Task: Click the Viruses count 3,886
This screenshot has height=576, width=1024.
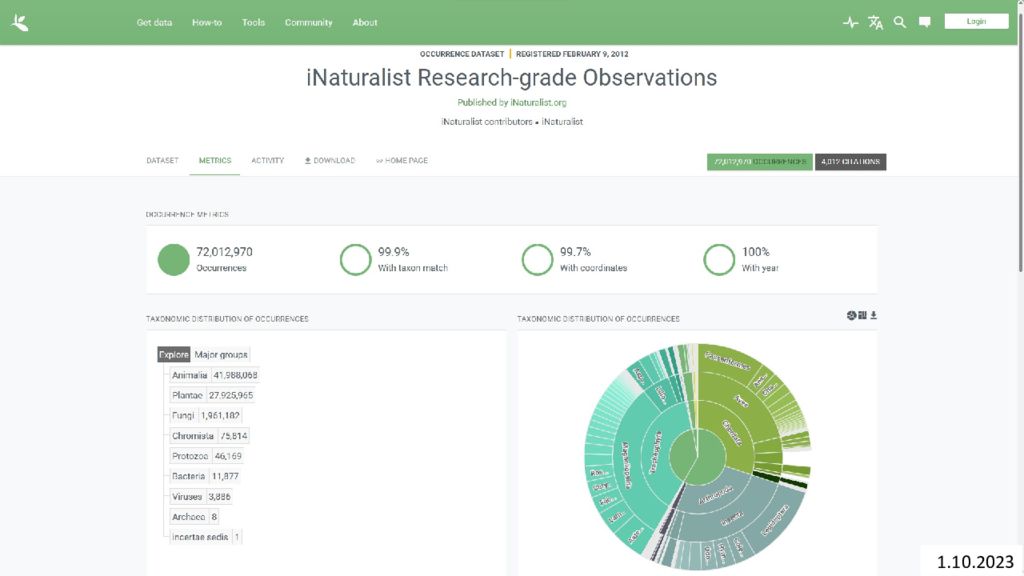Action: [x=219, y=496]
